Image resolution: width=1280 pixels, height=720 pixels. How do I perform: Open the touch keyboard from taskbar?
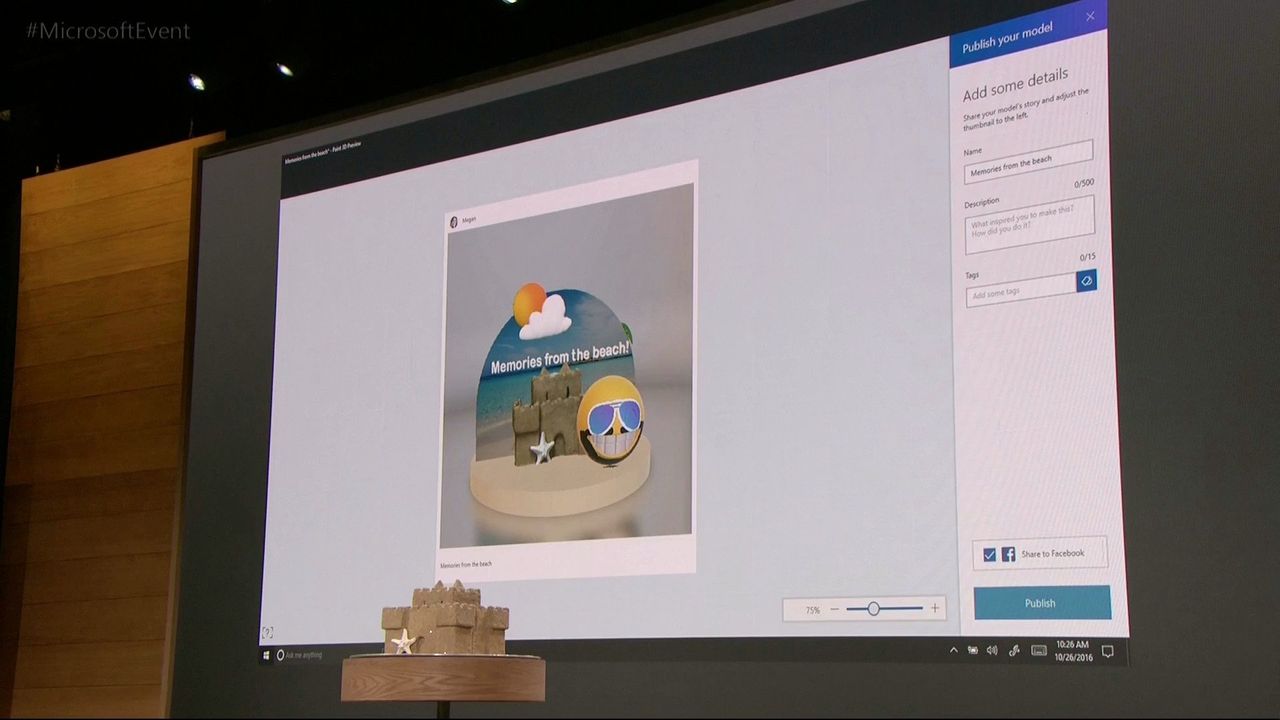[x=1039, y=650]
